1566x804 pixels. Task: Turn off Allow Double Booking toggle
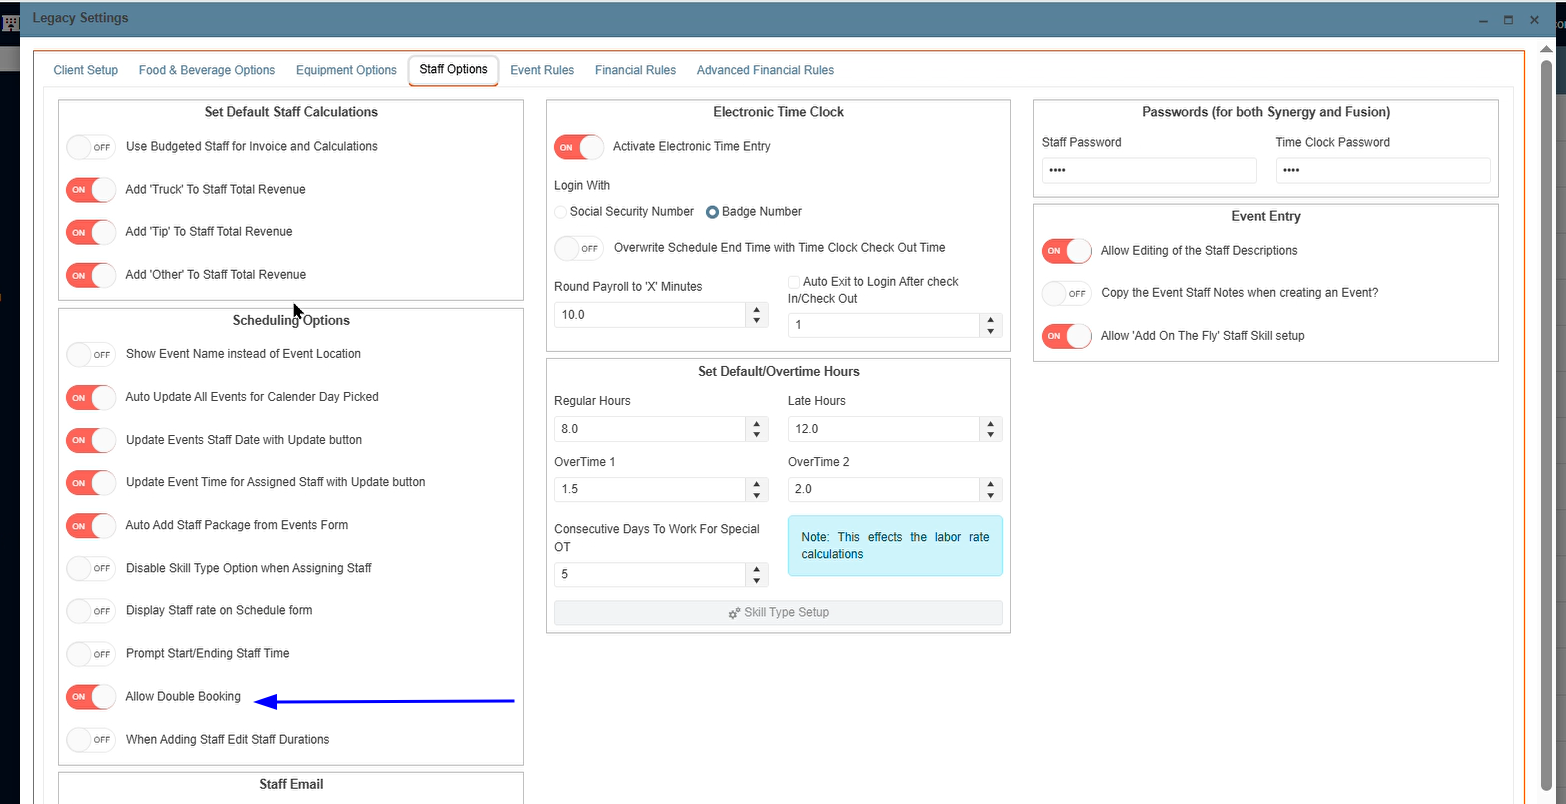coord(91,697)
